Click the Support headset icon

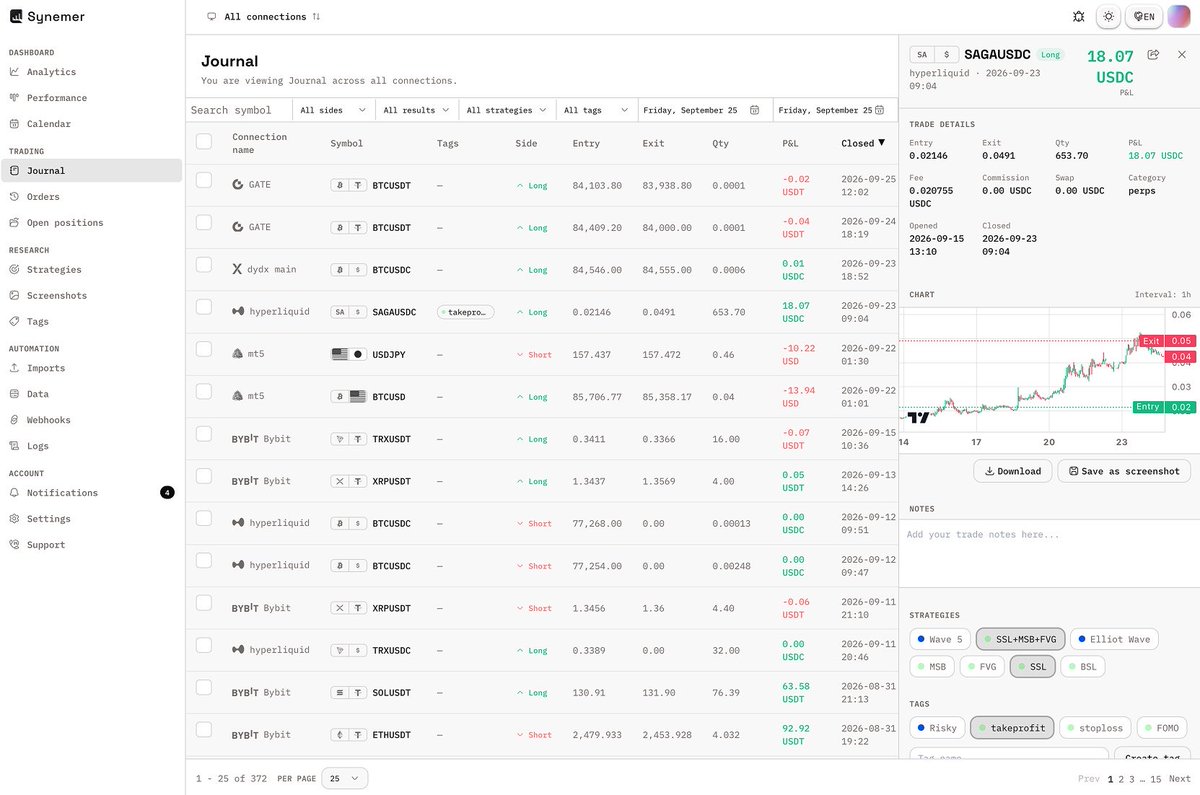(15, 545)
